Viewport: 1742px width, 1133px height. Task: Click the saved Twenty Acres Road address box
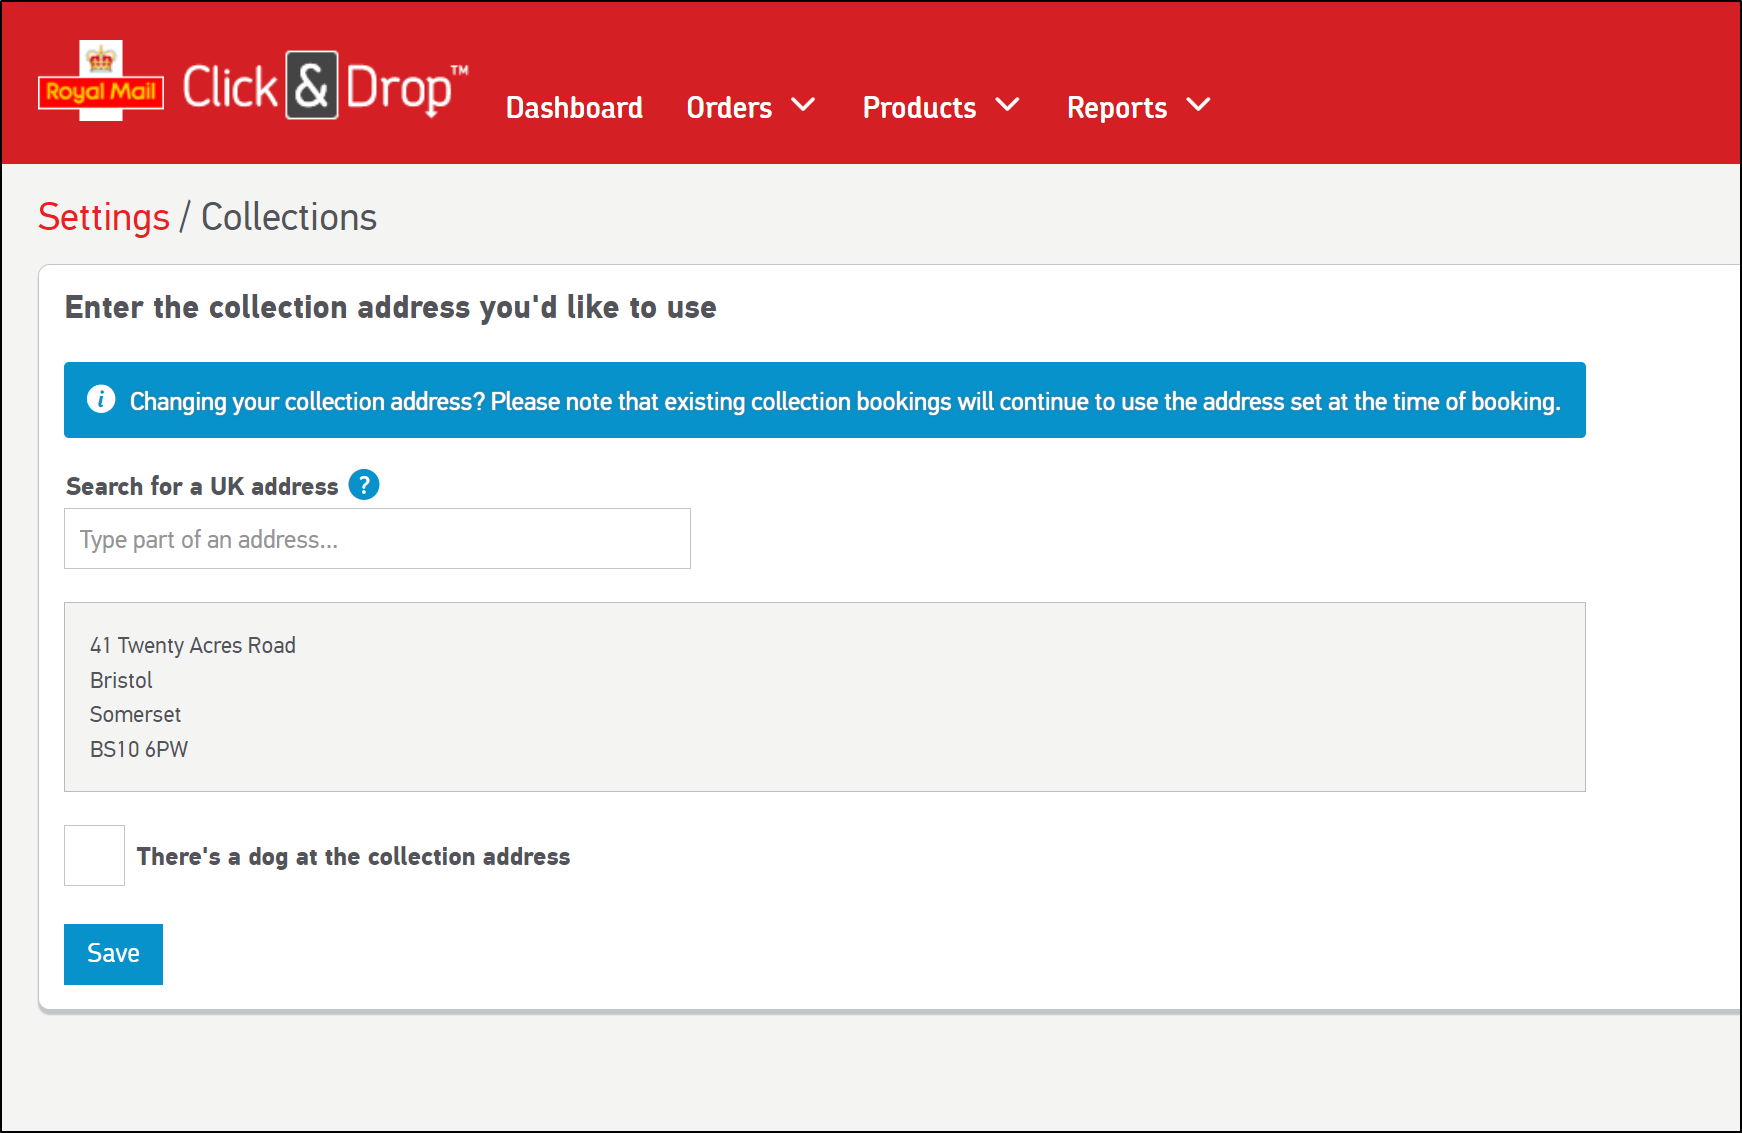point(824,697)
